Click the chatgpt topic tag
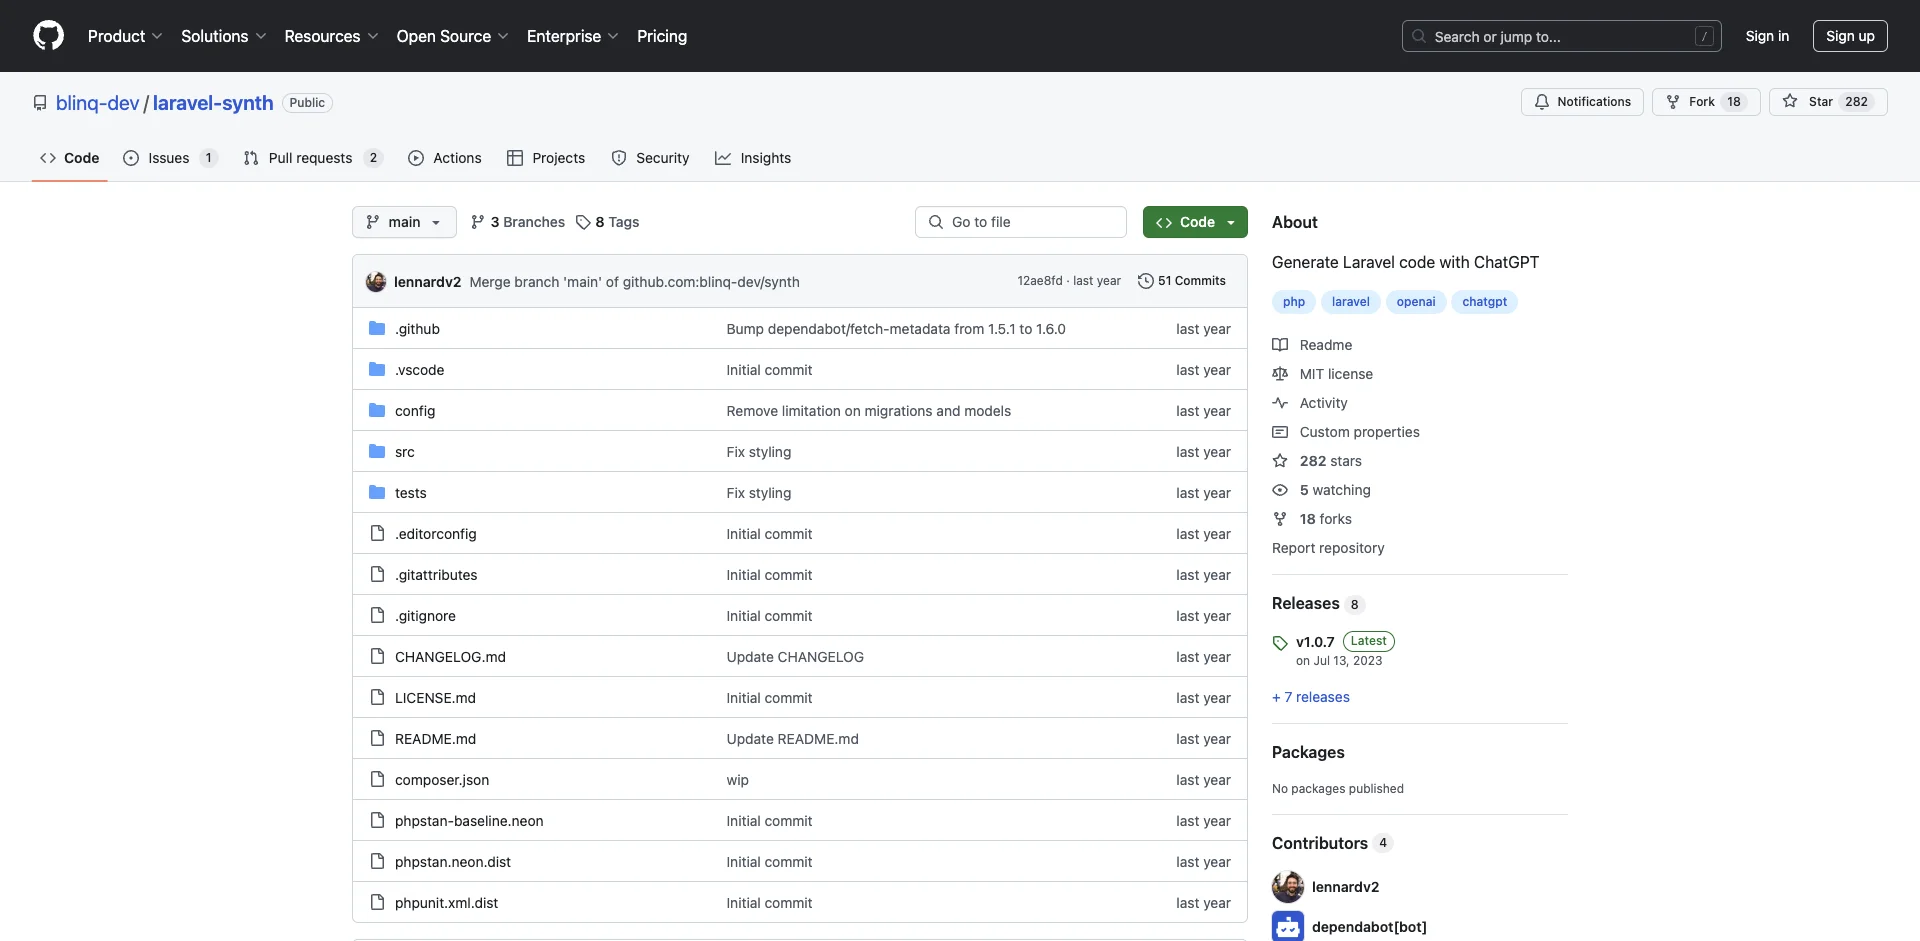This screenshot has height=941, width=1920. tap(1484, 302)
